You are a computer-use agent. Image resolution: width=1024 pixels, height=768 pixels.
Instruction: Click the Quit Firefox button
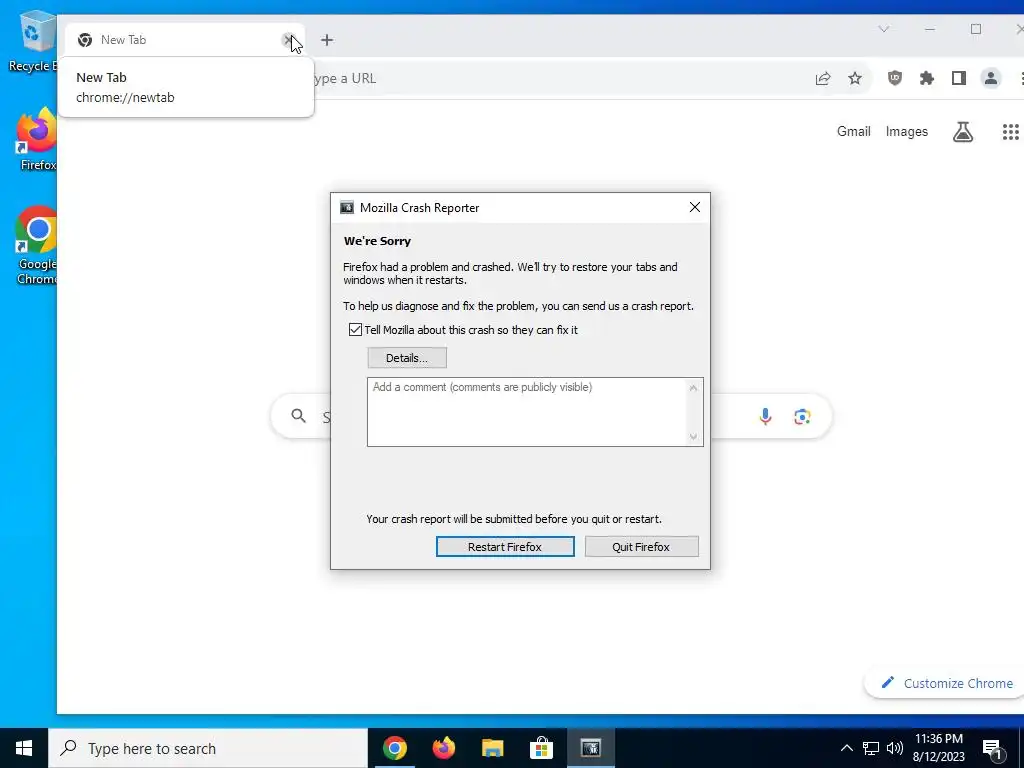point(641,547)
